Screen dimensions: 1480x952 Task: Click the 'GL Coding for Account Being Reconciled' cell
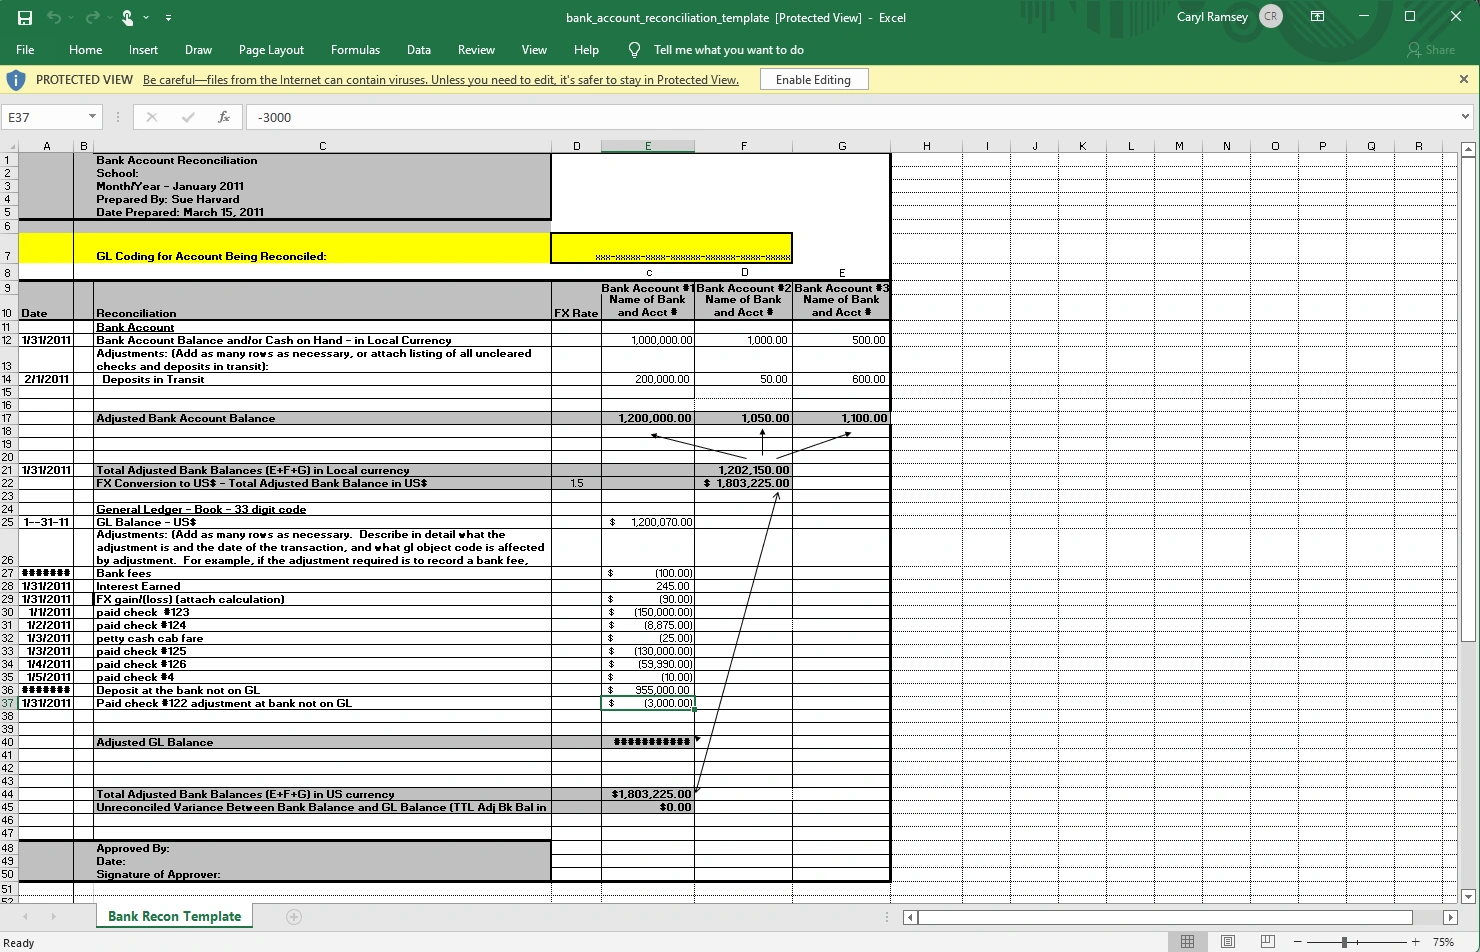click(322, 249)
